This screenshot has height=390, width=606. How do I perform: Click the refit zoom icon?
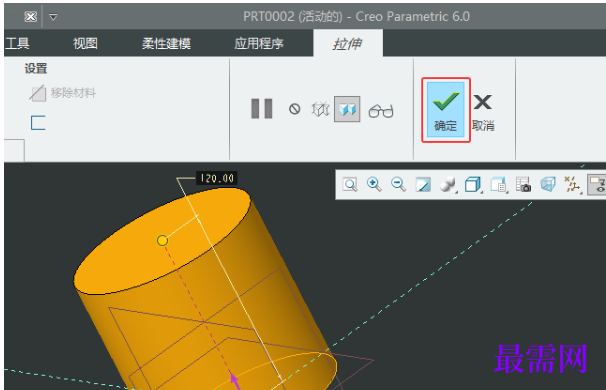click(x=350, y=184)
